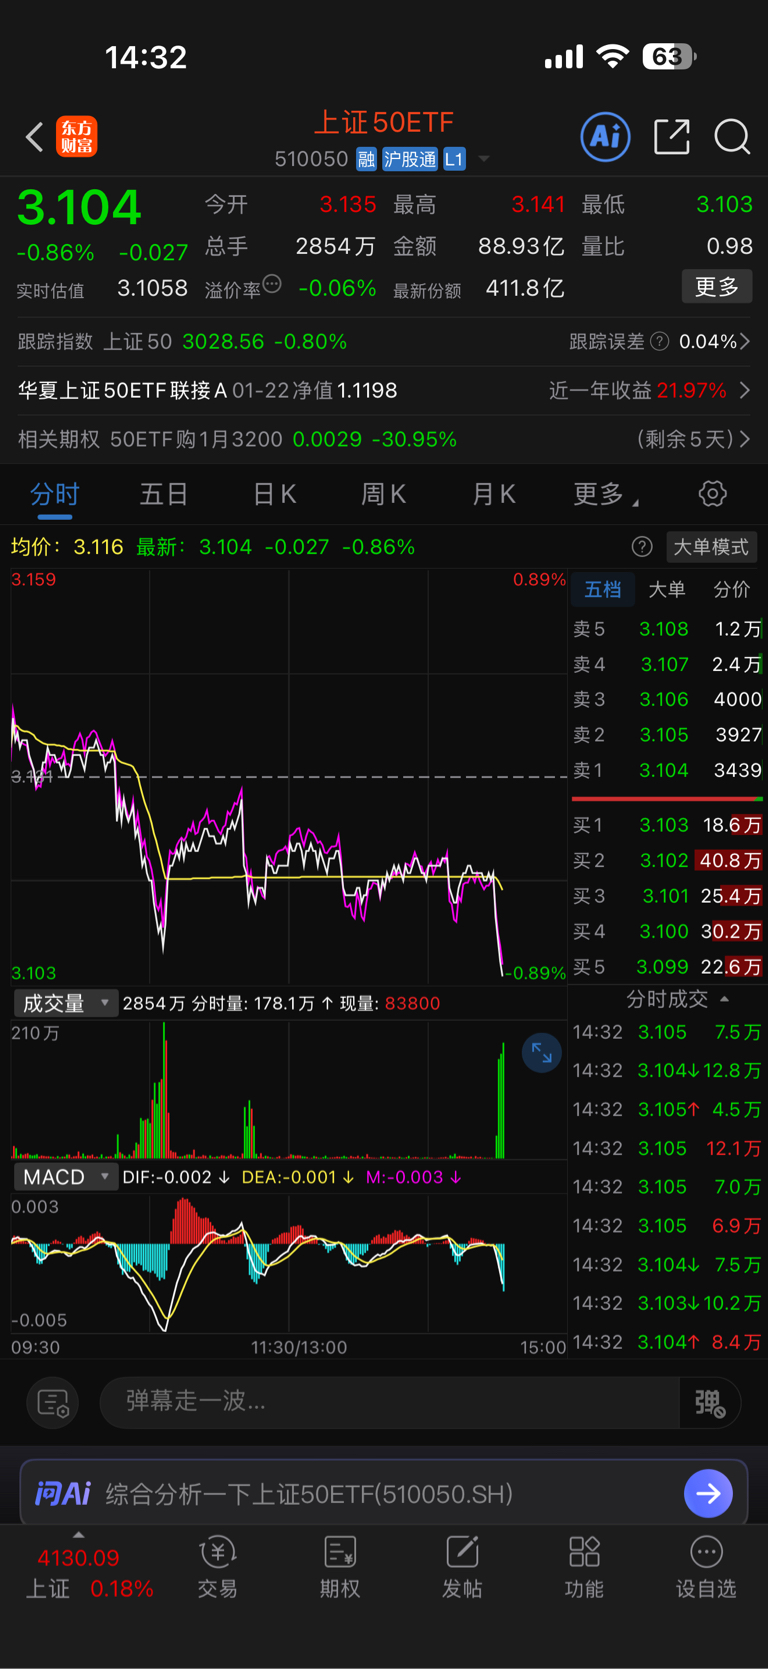Tap the 上证50ETF title
This screenshot has width=768, height=1669.
384,122
